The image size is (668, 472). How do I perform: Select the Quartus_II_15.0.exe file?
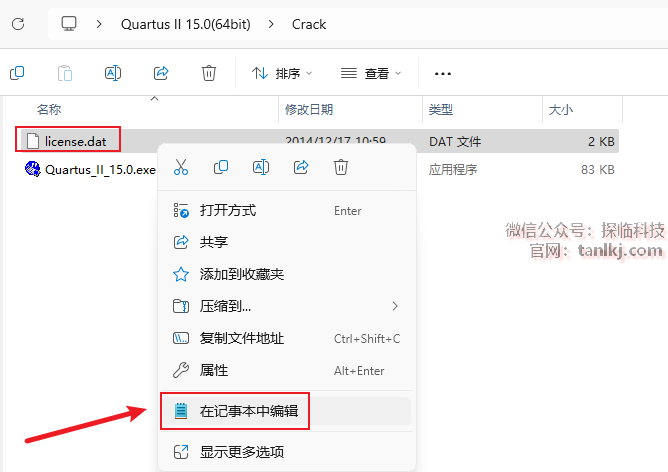click(x=100, y=170)
